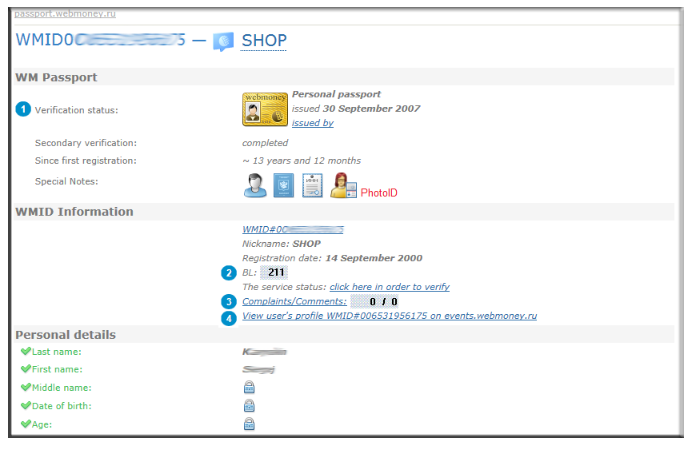The image size is (693, 453).
Task: Click the 'Special Notes:' label
Action: 66,182
